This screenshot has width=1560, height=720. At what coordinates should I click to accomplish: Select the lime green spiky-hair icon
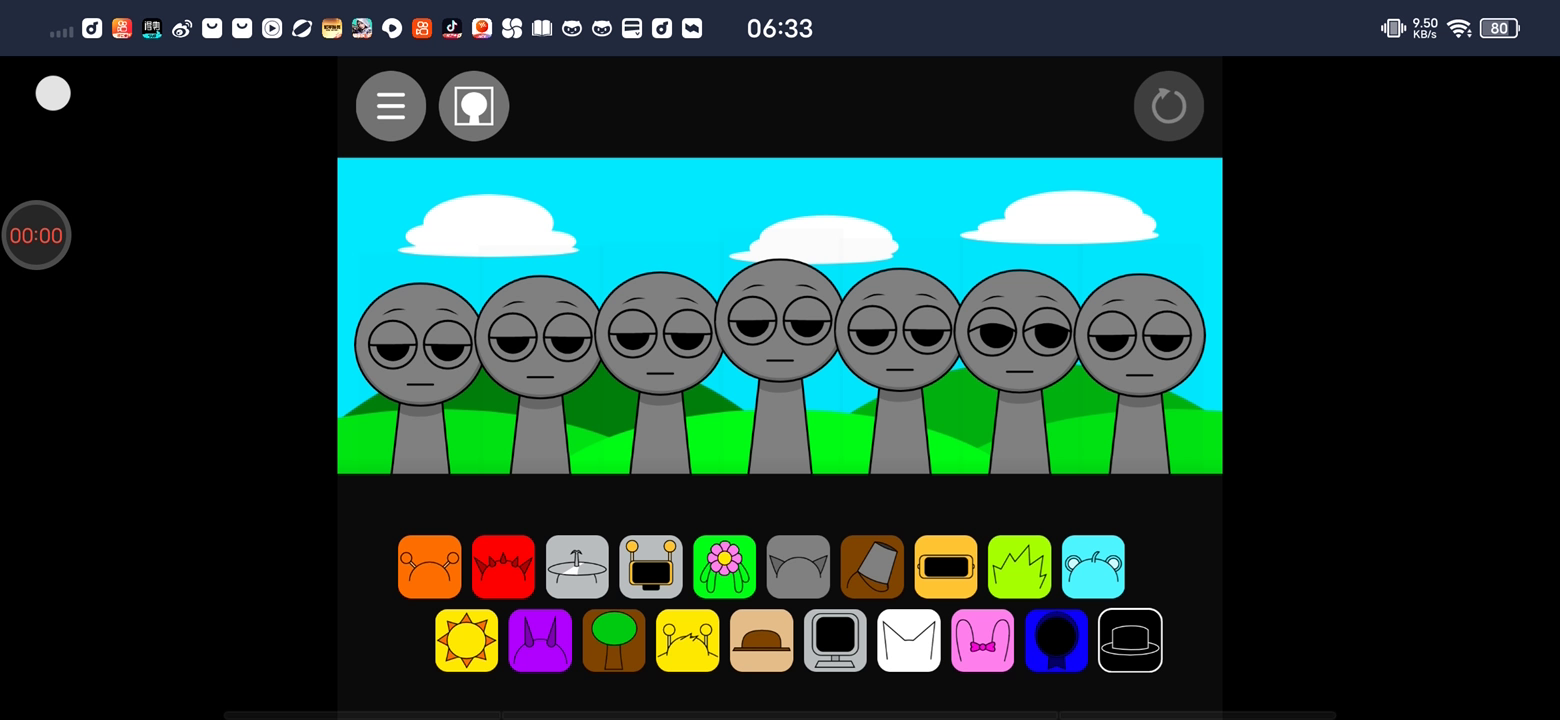tap(1019, 567)
